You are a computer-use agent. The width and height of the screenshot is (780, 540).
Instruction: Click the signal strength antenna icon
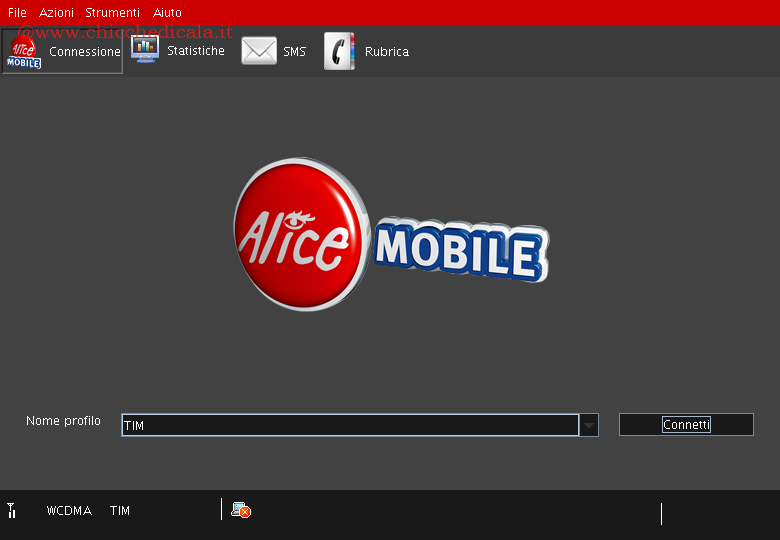(11, 511)
